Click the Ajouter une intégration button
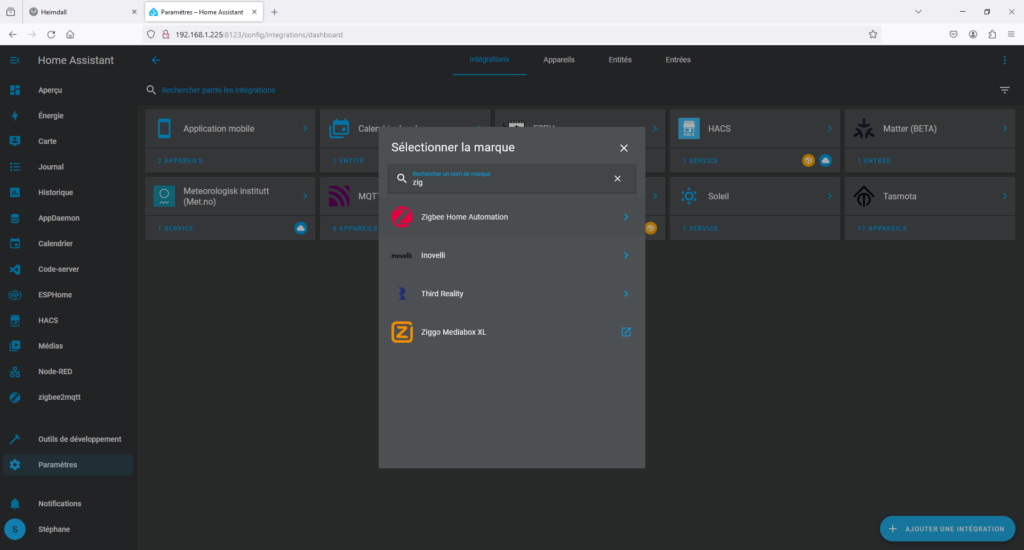Screen dimensions: 1024x550 pyautogui.click(x=947, y=528)
